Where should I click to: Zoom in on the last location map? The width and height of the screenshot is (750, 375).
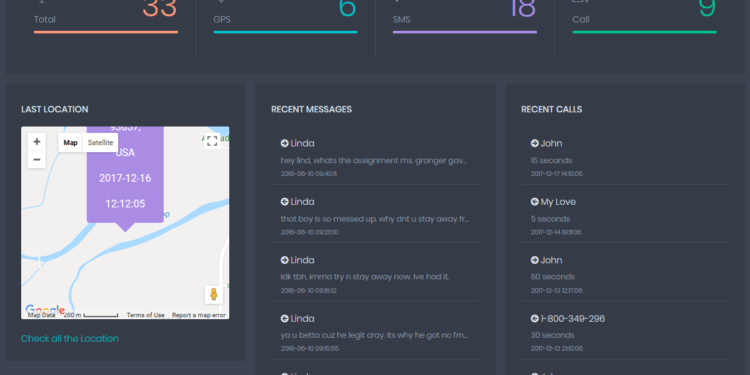pos(37,142)
